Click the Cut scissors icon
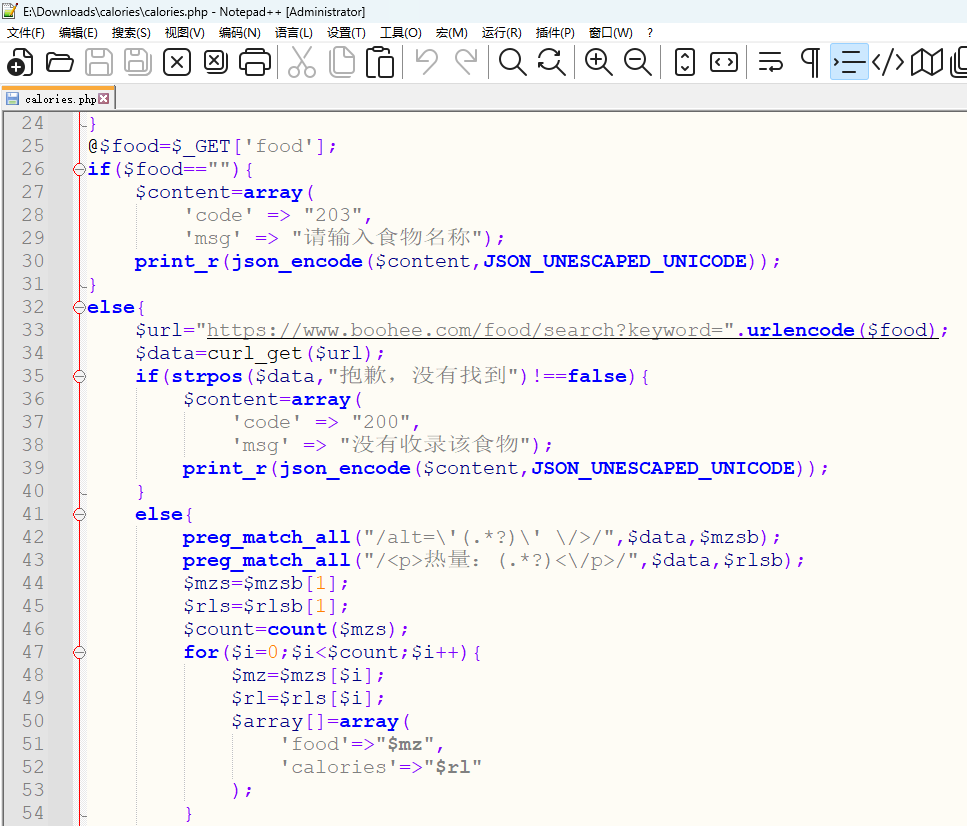Viewport: 967px width, 826px height. [x=301, y=63]
